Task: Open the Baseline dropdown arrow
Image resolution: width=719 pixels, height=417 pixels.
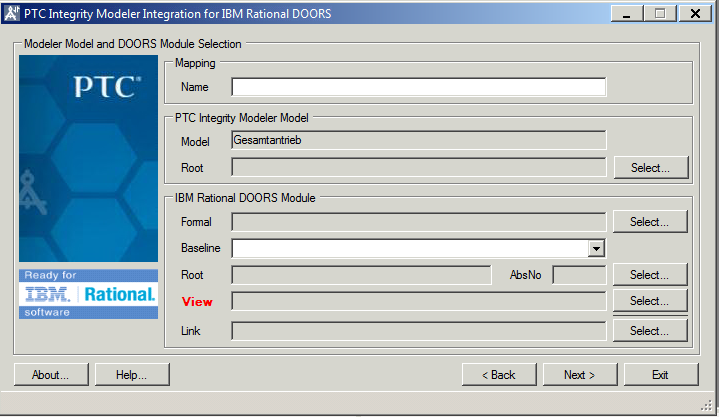Action: (596, 248)
